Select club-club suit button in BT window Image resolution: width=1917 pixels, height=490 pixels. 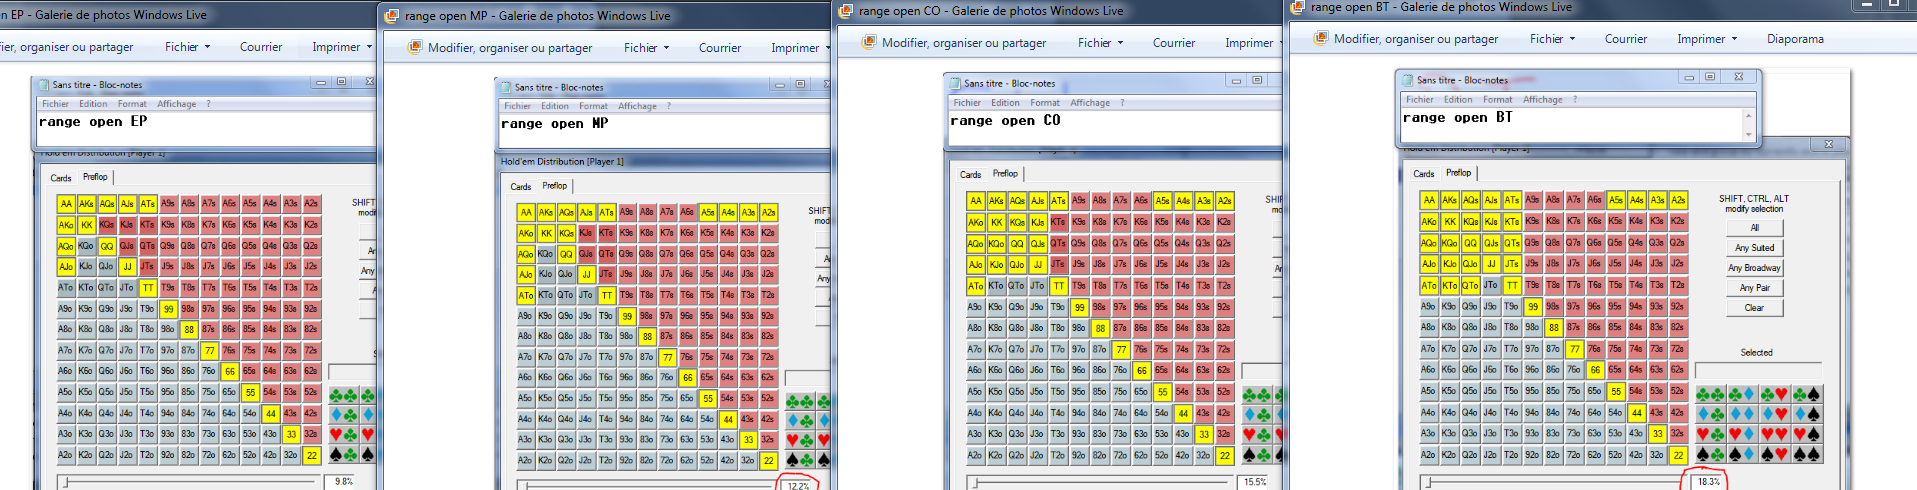click(1711, 394)
